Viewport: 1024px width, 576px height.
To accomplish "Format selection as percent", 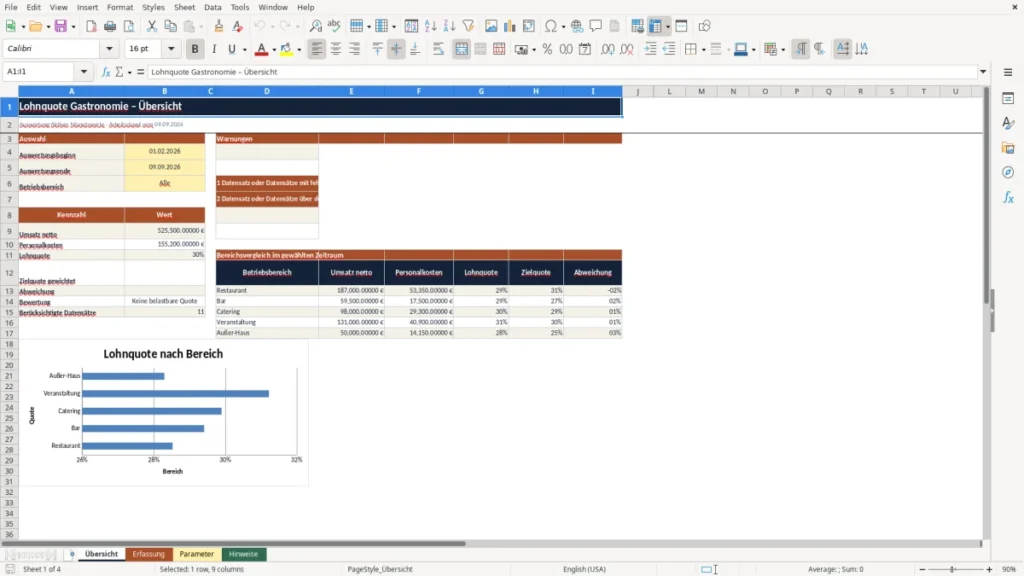I will (547, 49).
